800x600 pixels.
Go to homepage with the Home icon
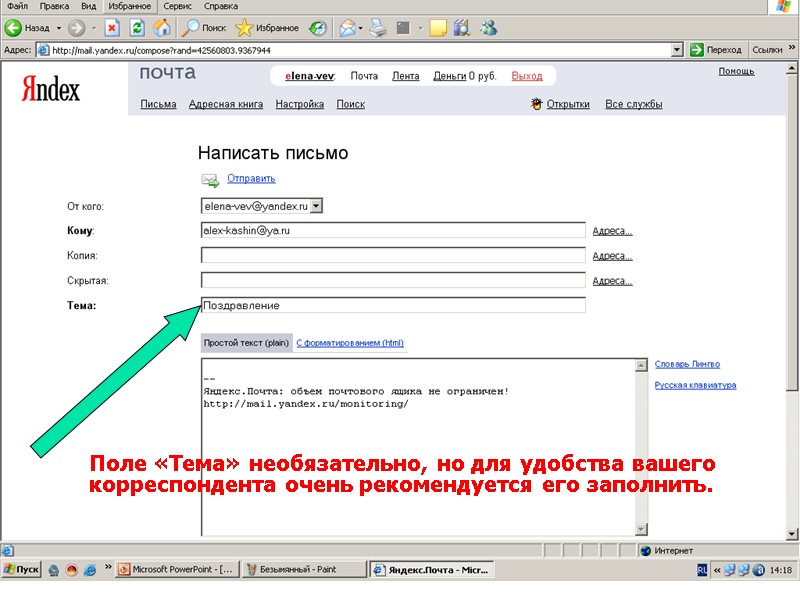click(161, 28)
